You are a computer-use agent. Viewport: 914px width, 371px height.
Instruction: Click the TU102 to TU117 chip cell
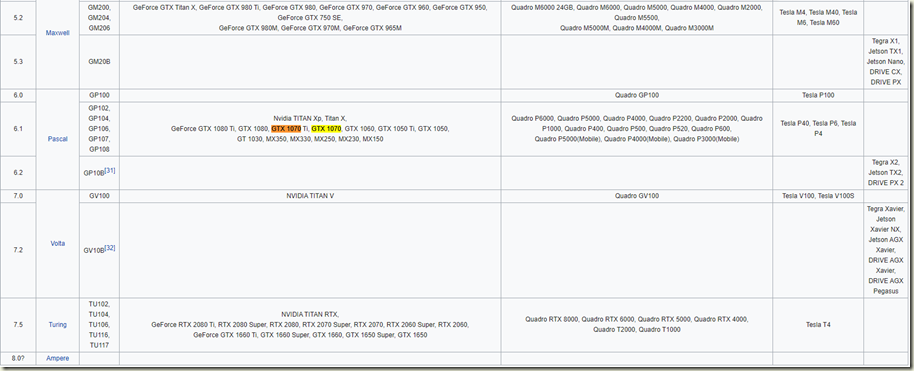[x=99, y=324]
